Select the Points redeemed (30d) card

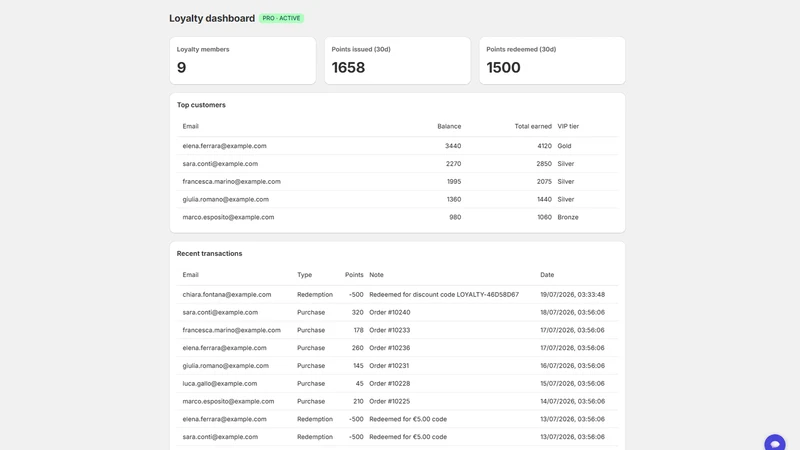pyautogui.click(x=552, y=60)
